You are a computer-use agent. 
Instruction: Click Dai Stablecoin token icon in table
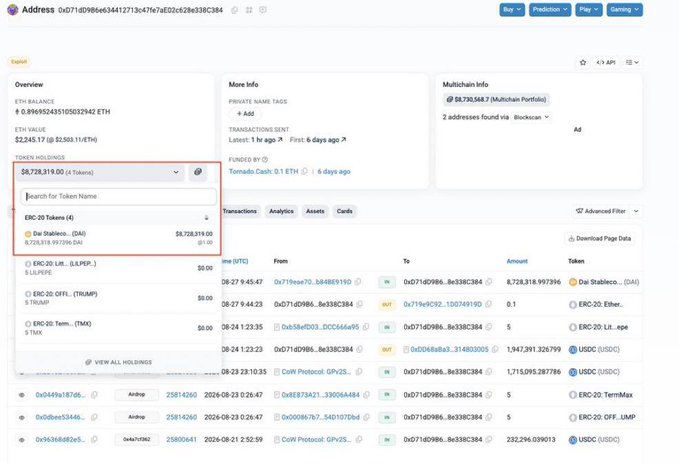572,282
